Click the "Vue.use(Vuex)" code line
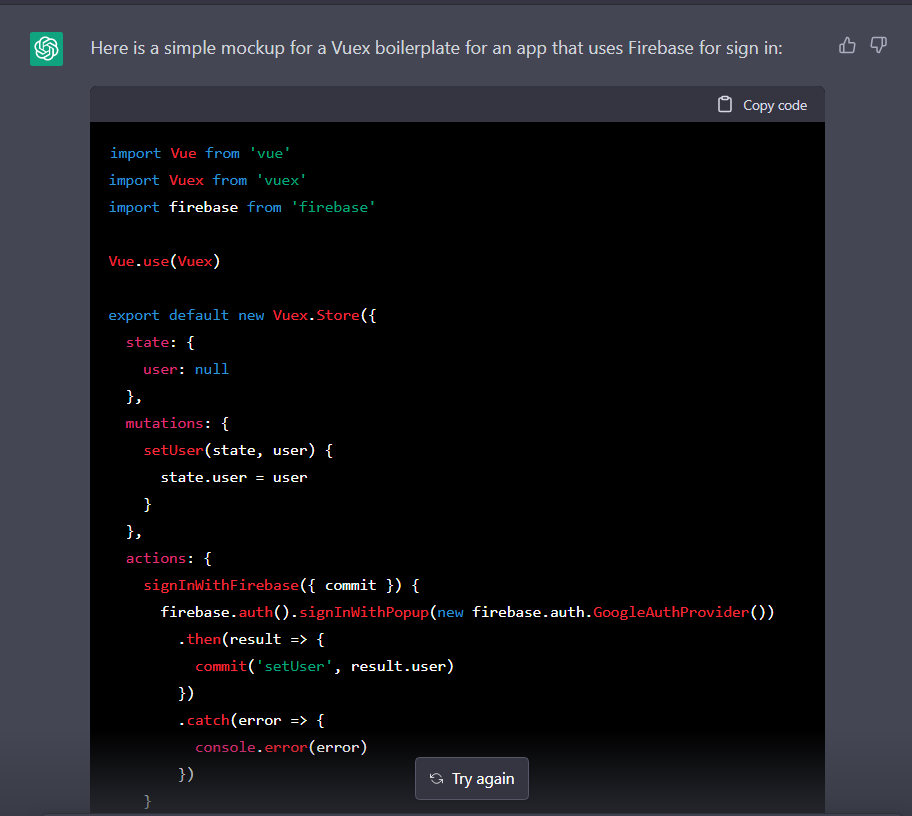Viewport: 912px width, 816px height. (x=165, y=262)
